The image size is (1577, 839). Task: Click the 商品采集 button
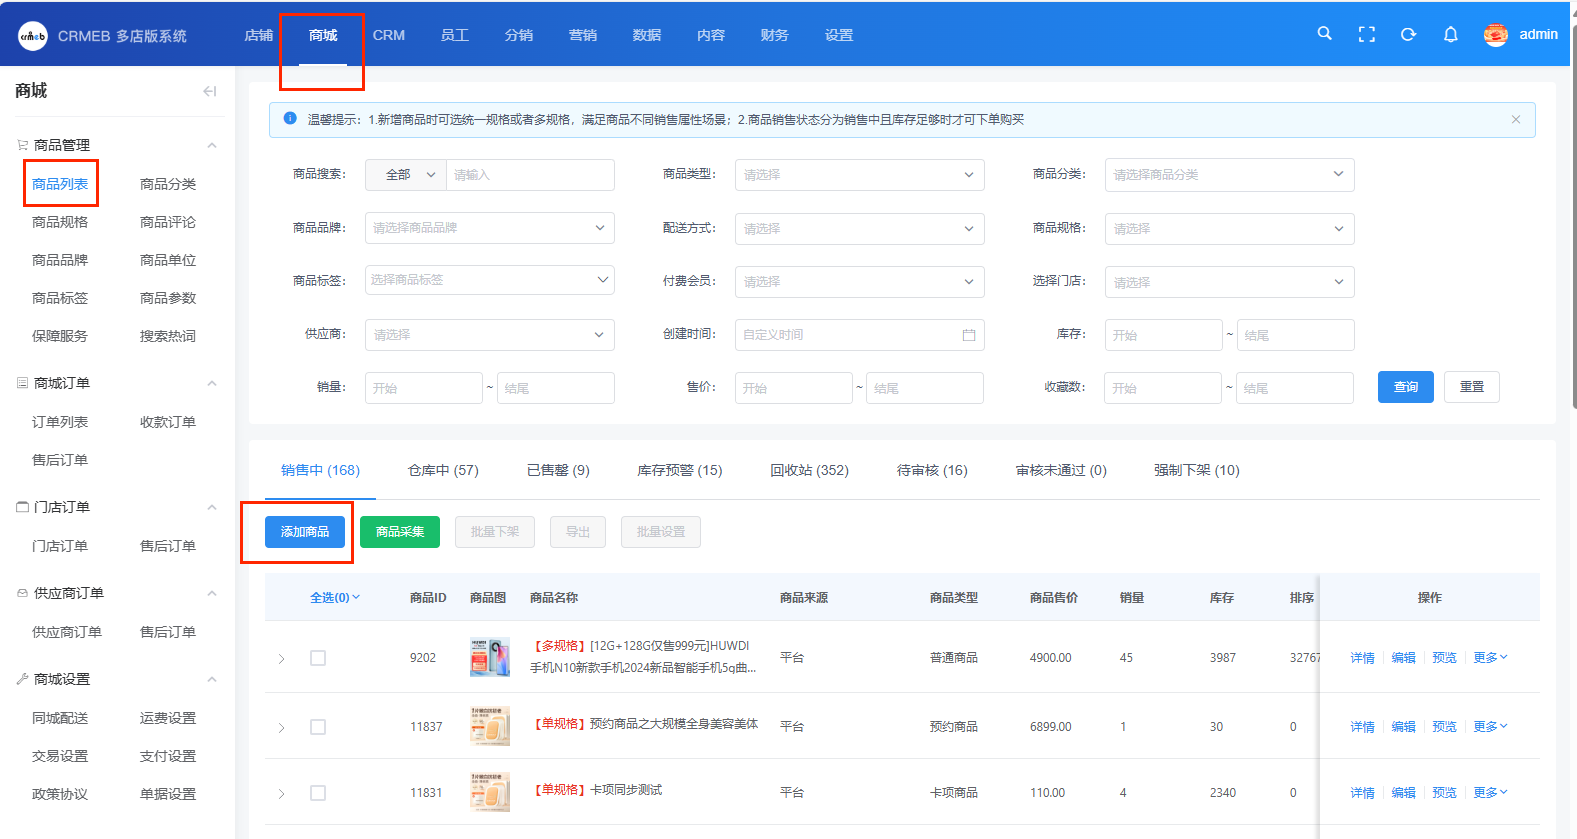pos(400,532)
